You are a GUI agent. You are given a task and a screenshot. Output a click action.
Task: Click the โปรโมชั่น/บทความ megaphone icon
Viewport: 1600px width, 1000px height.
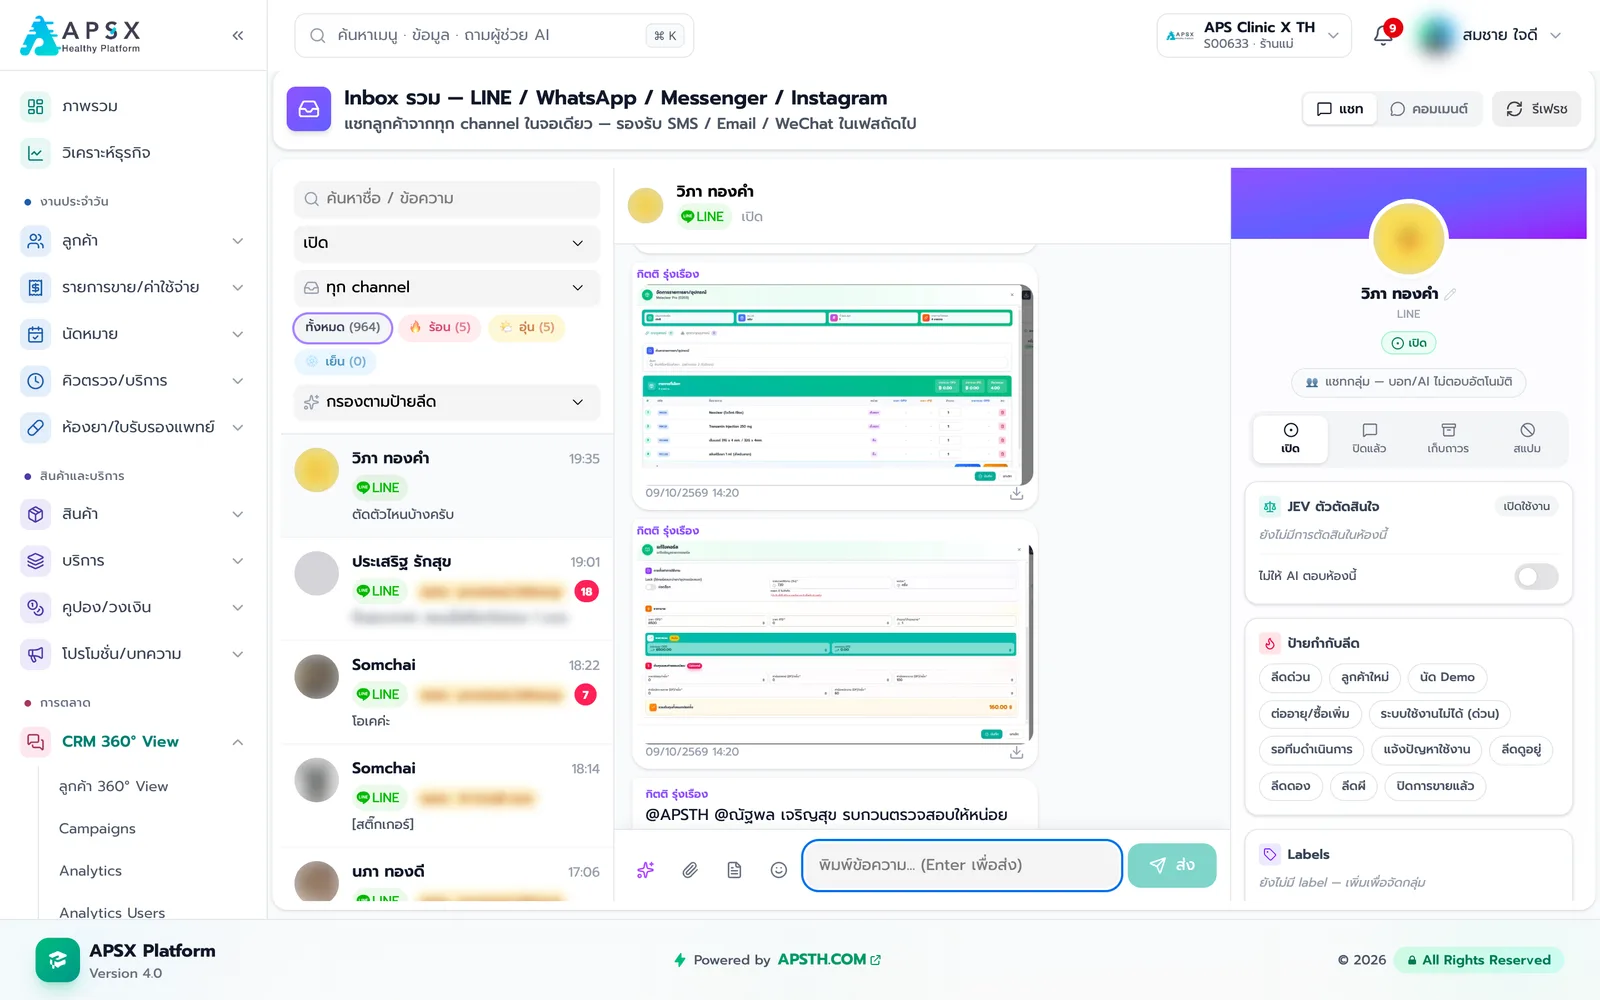click(x=36, y=654)
